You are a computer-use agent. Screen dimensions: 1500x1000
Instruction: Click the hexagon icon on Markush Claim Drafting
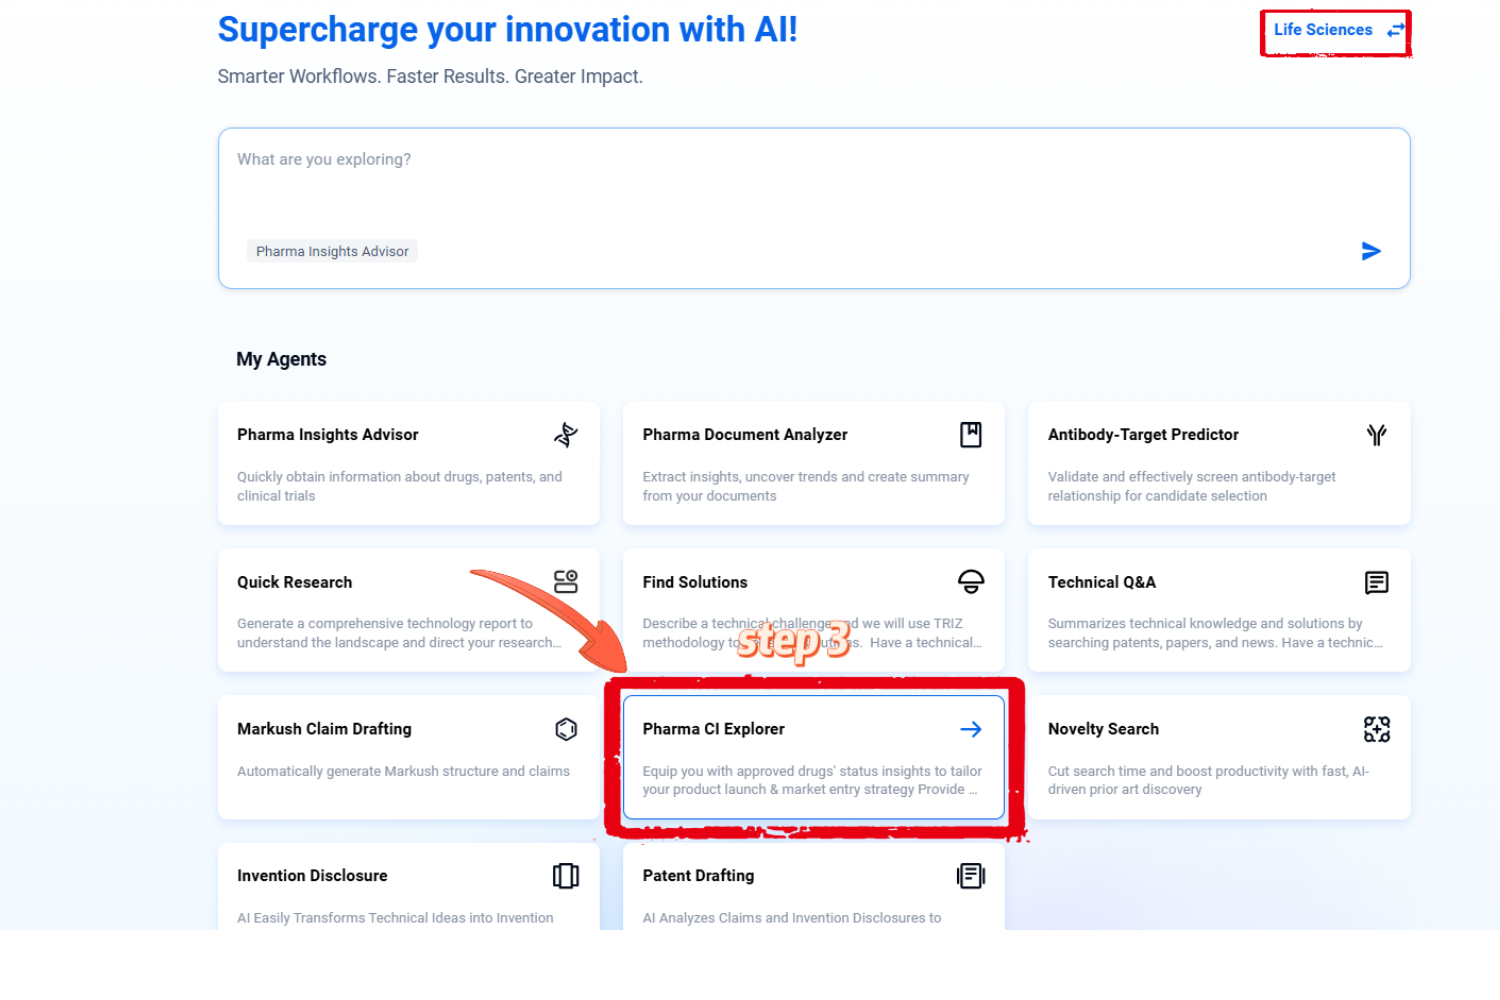click(566, 729)
